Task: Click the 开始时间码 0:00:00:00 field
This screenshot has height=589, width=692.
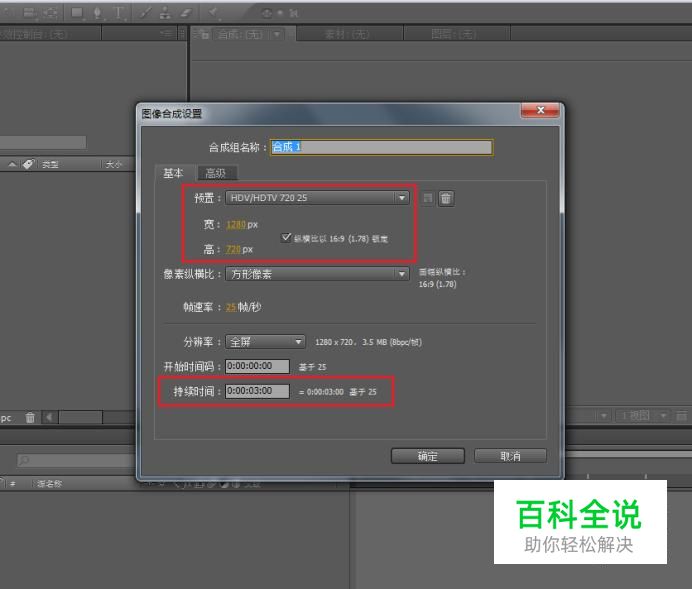Action: tap(257, 366)
